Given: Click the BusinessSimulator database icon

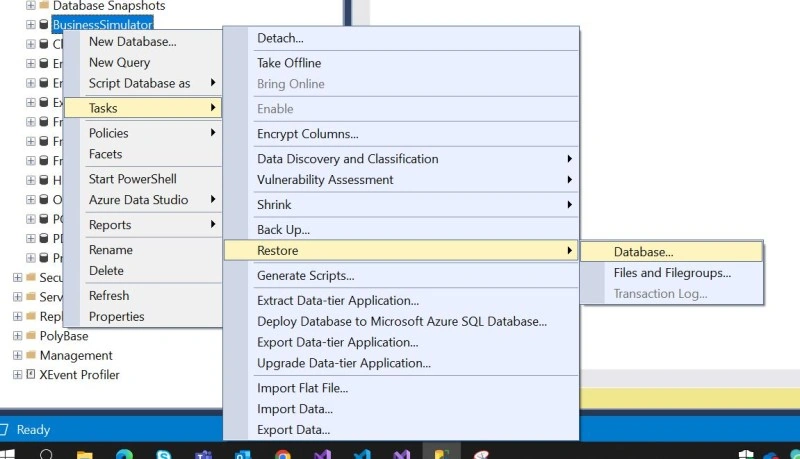Looking at the screenshot, I should [44, 24].
